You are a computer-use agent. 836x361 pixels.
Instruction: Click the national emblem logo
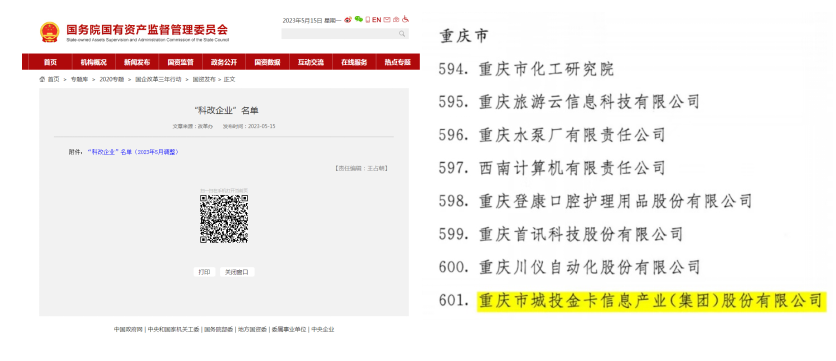pos(50,33)
